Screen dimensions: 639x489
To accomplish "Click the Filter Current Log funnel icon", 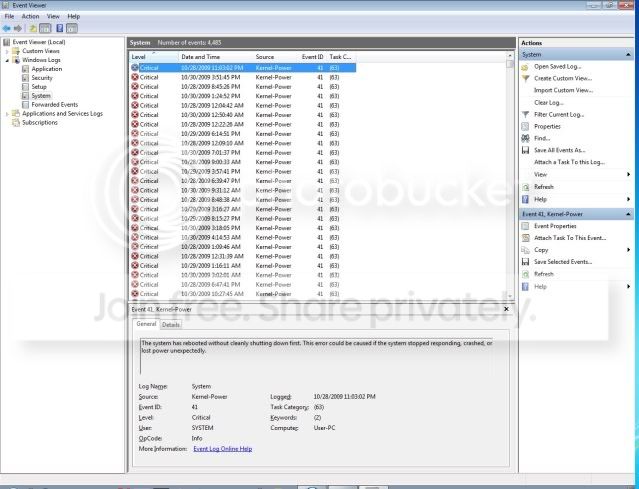I will [525, 115].
